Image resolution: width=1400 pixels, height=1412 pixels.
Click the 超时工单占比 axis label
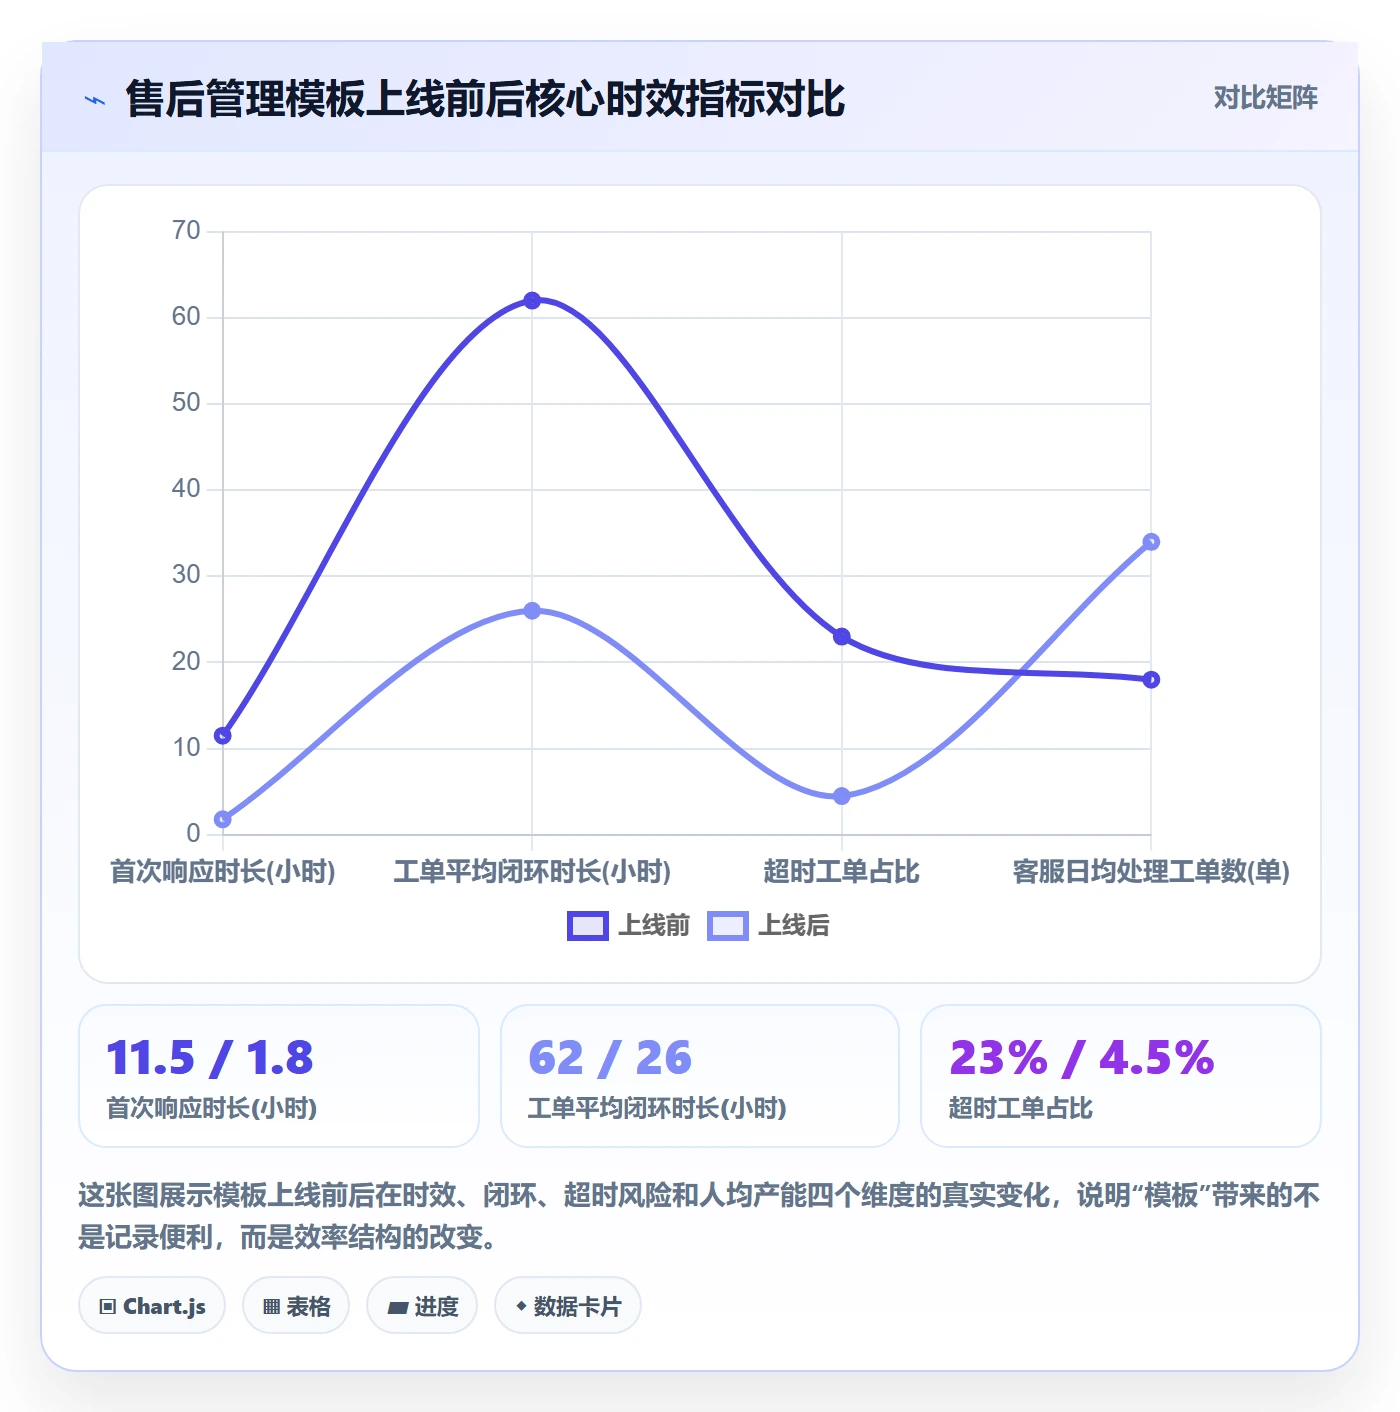842,872
